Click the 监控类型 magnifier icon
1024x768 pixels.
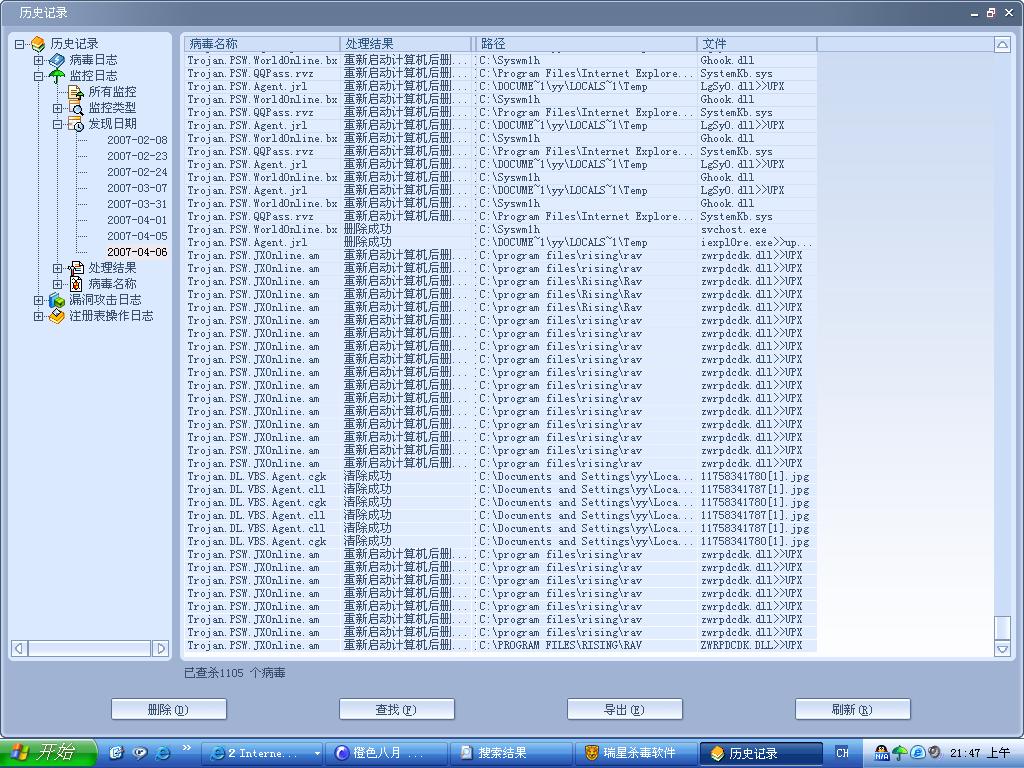click(76, 108)
